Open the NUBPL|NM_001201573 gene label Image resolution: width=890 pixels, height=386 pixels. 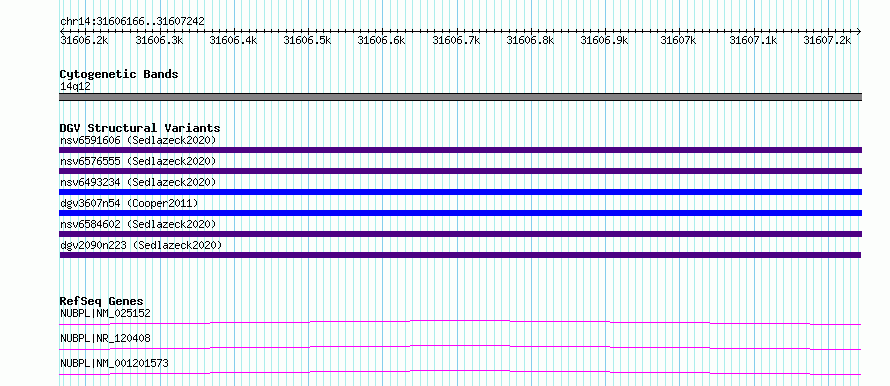(x=115, y=363)
